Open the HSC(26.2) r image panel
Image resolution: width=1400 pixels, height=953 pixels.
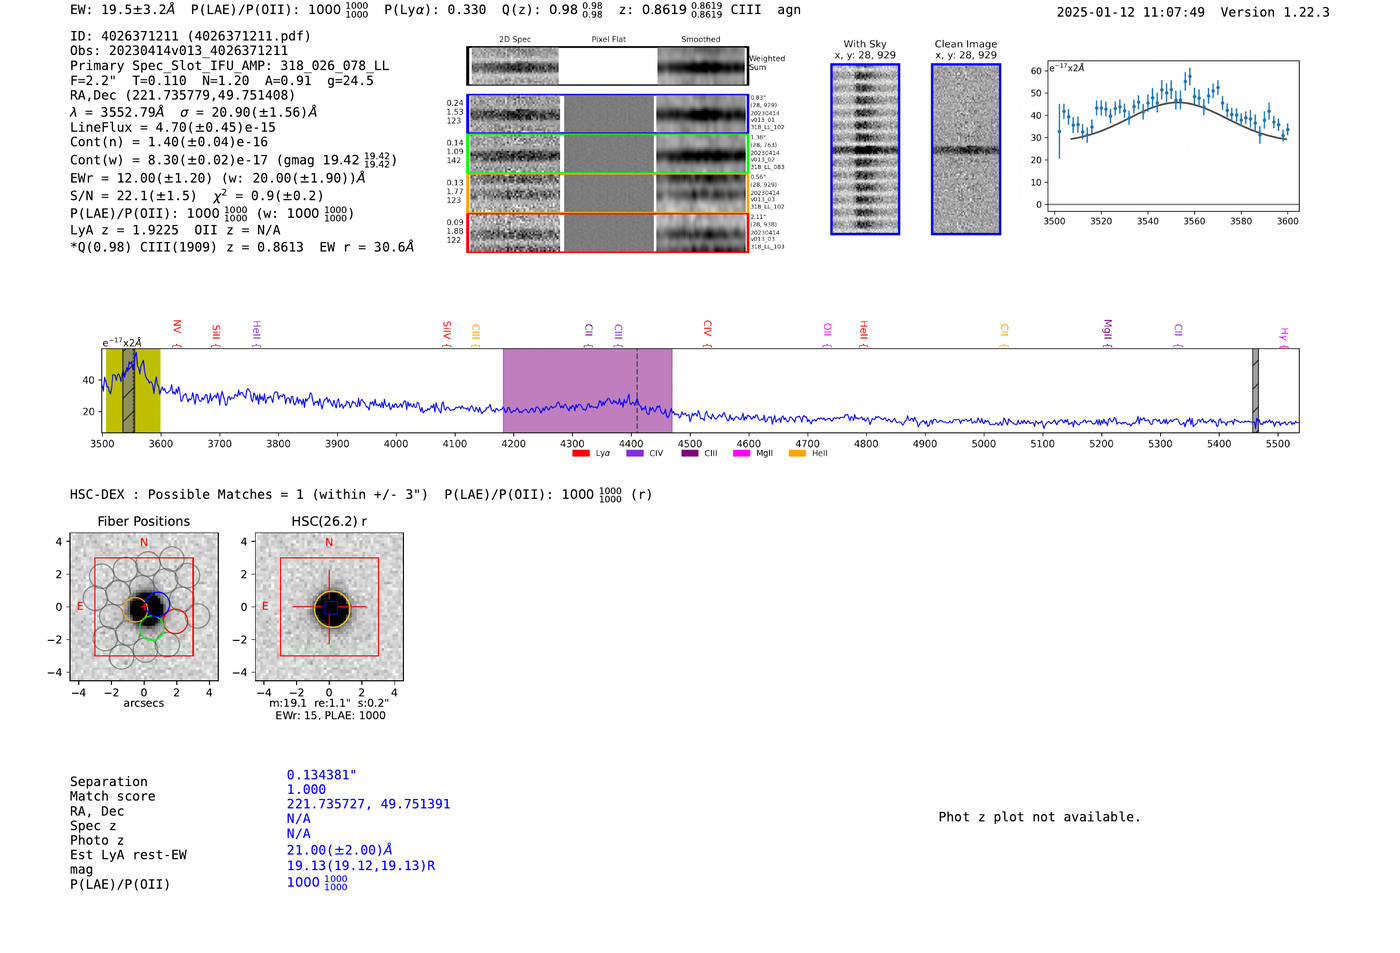click(329, 607)
